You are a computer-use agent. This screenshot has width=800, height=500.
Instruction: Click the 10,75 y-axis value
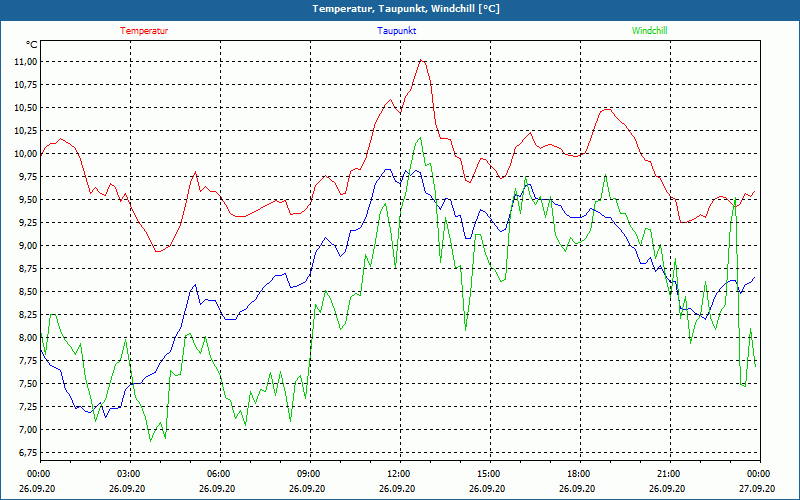click(x=26, y=85)
